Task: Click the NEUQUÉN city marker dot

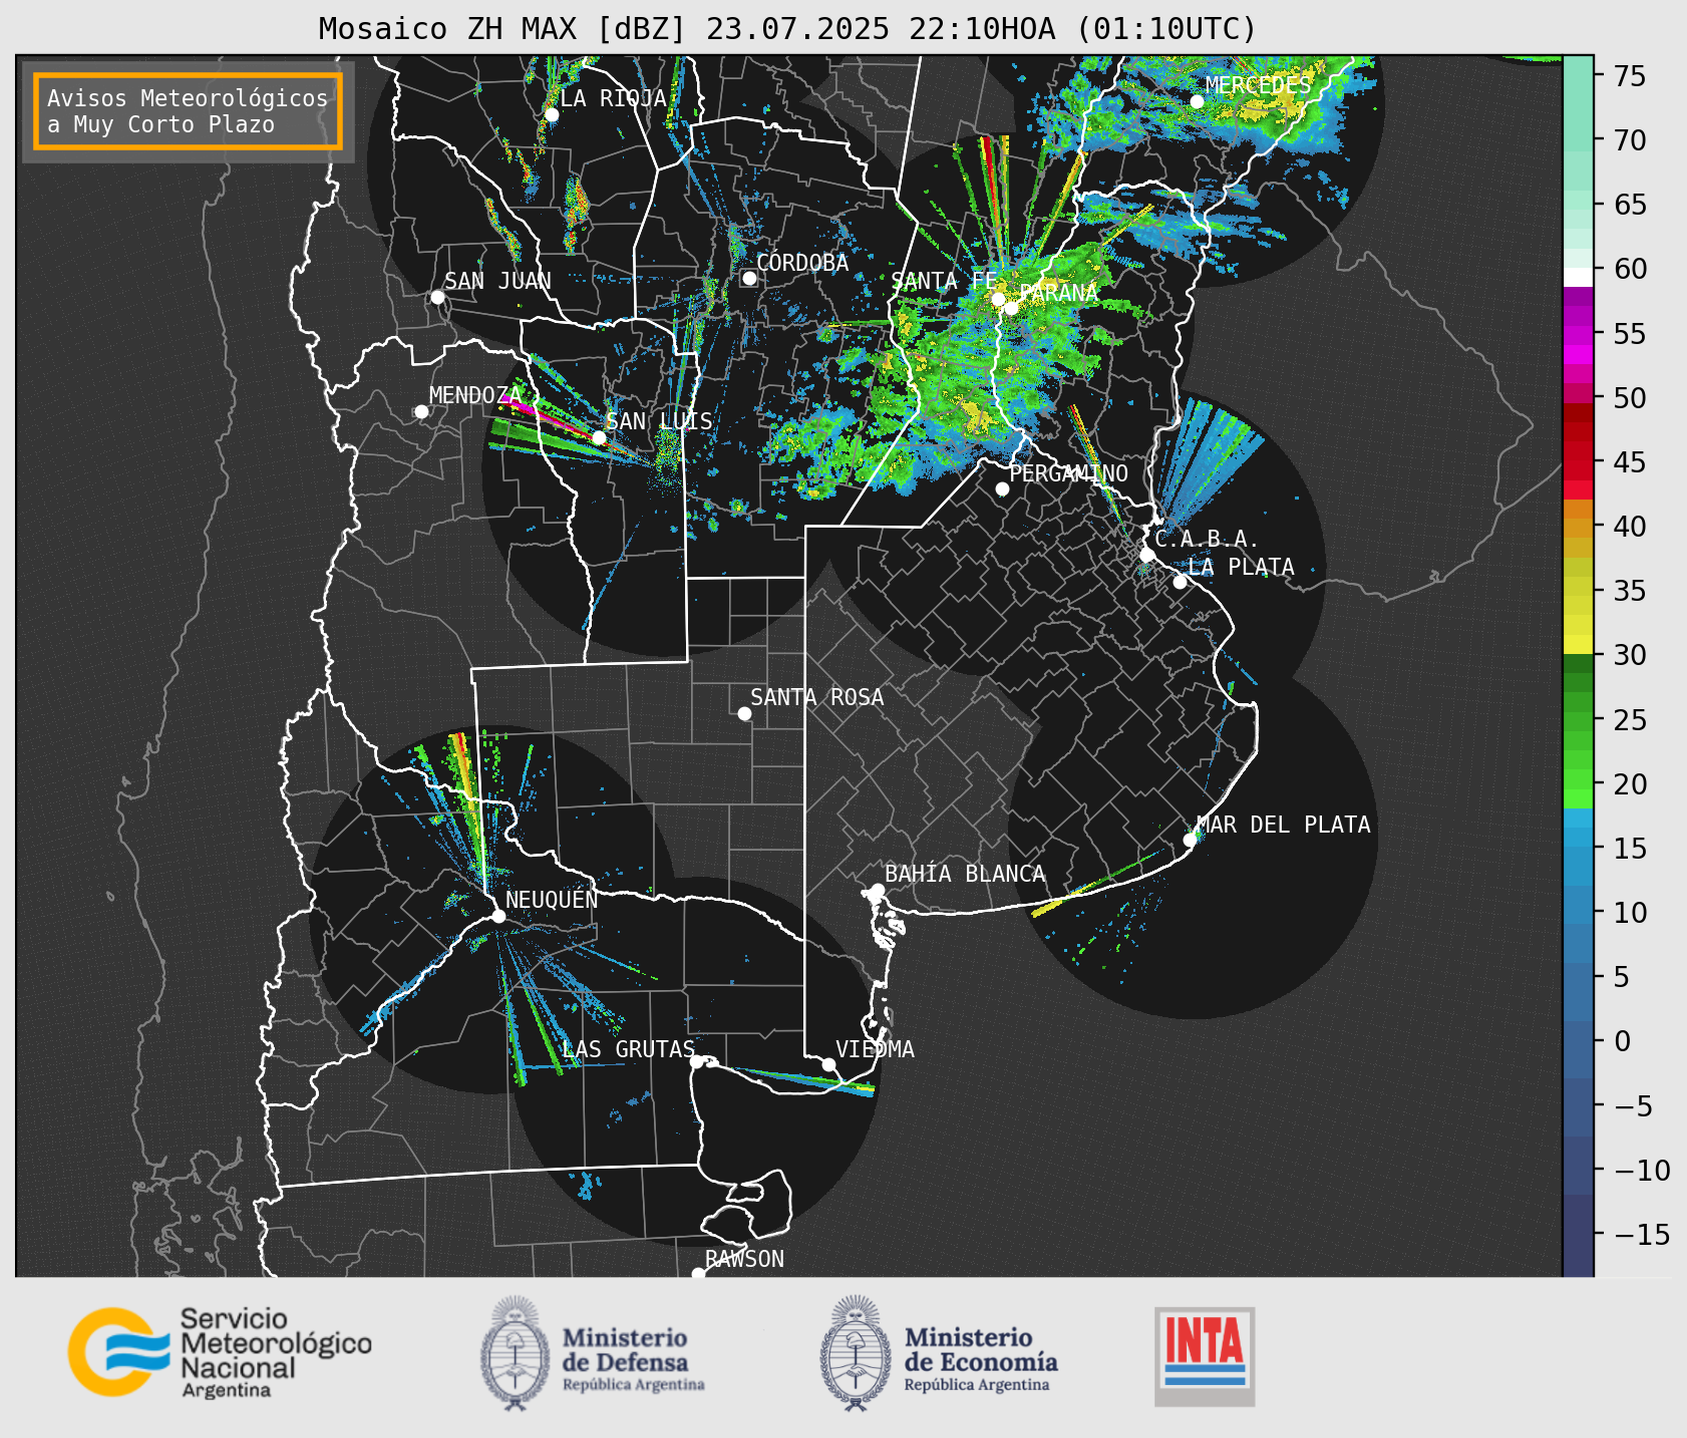Action: pyautogui.click(x=498, y=916)
